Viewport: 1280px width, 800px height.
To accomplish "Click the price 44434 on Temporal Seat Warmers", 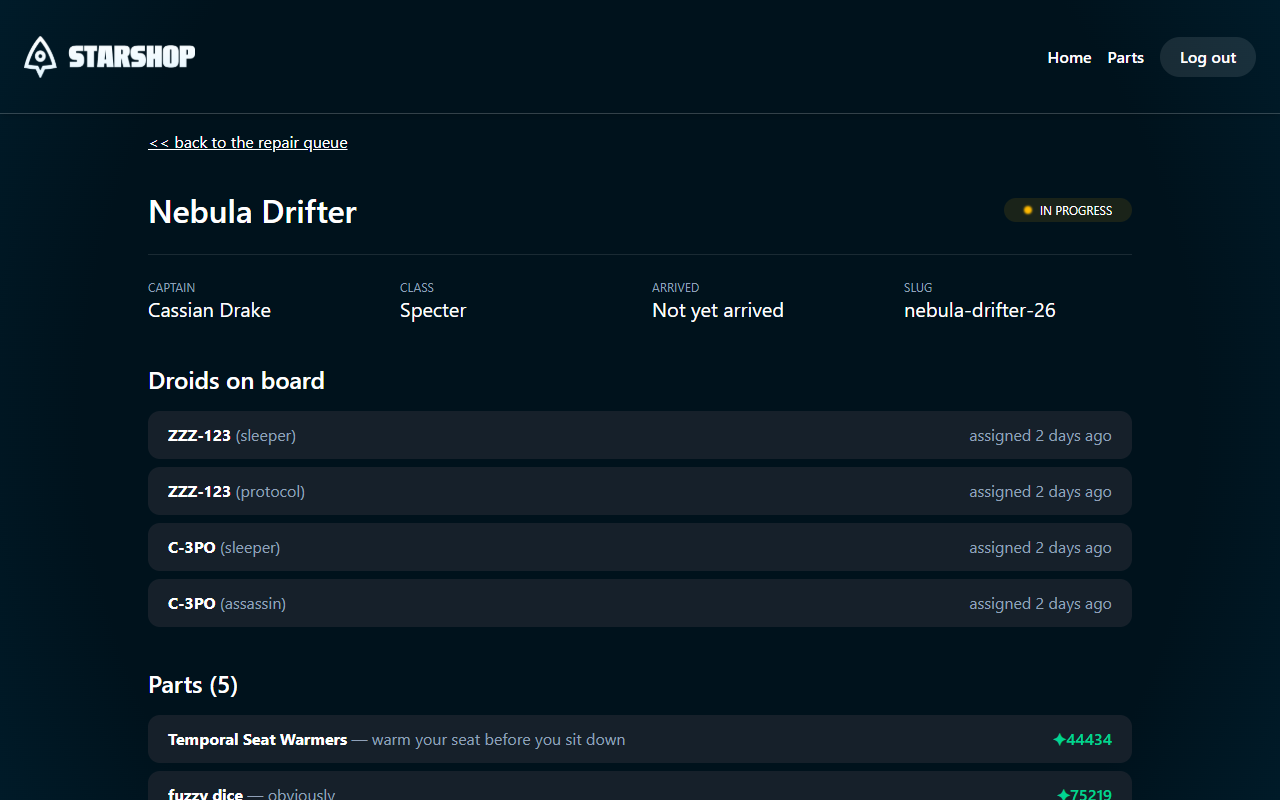I will point(1089,740).
